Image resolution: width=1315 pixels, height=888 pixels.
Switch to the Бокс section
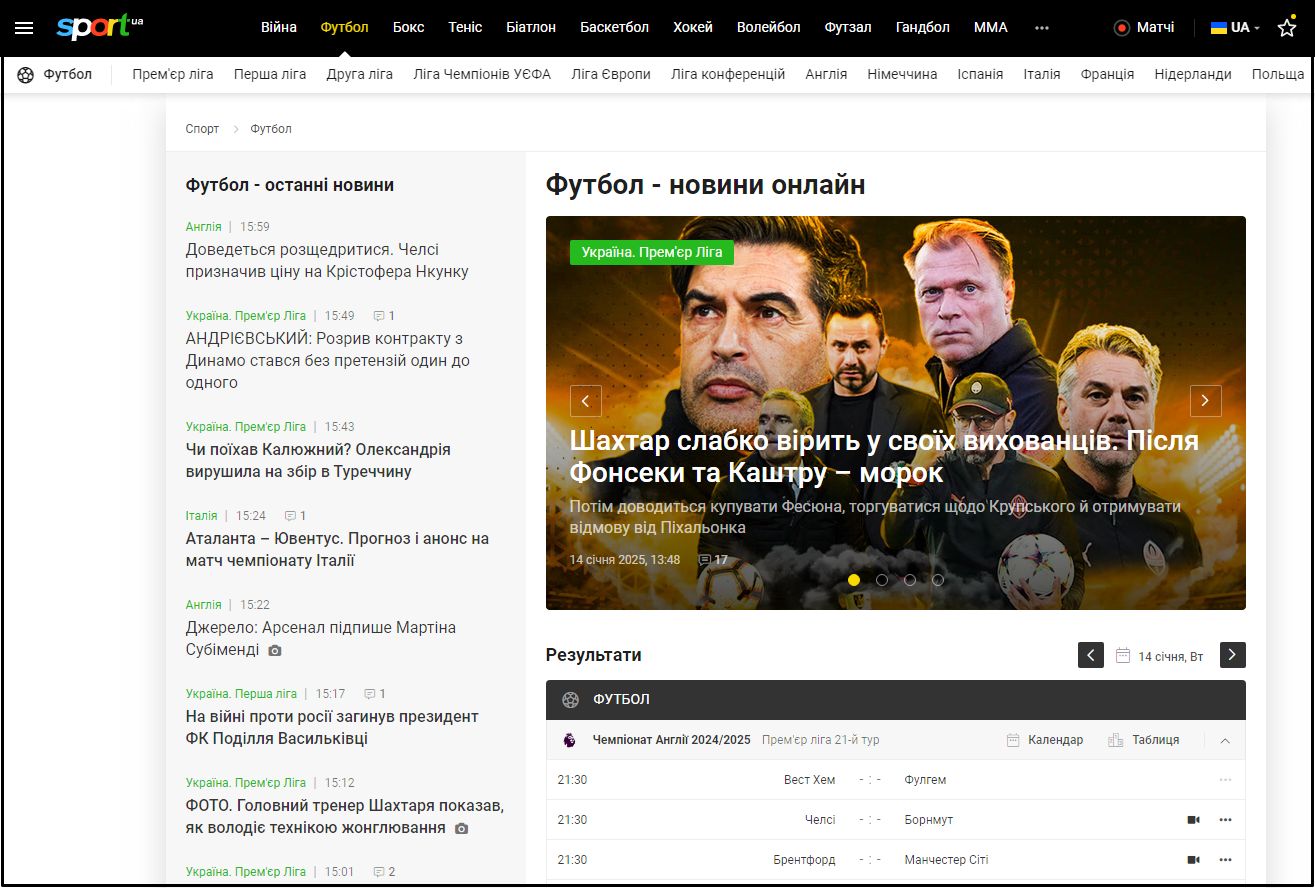(x=408, y=28)
